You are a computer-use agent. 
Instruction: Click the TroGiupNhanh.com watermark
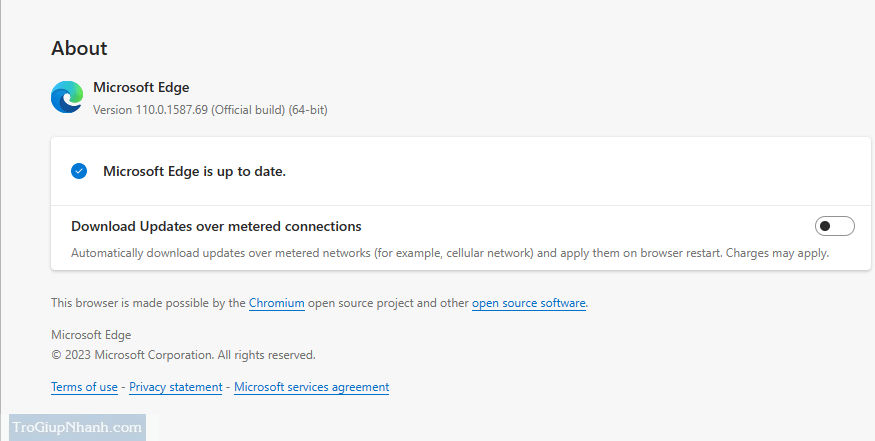coord(77,428)
